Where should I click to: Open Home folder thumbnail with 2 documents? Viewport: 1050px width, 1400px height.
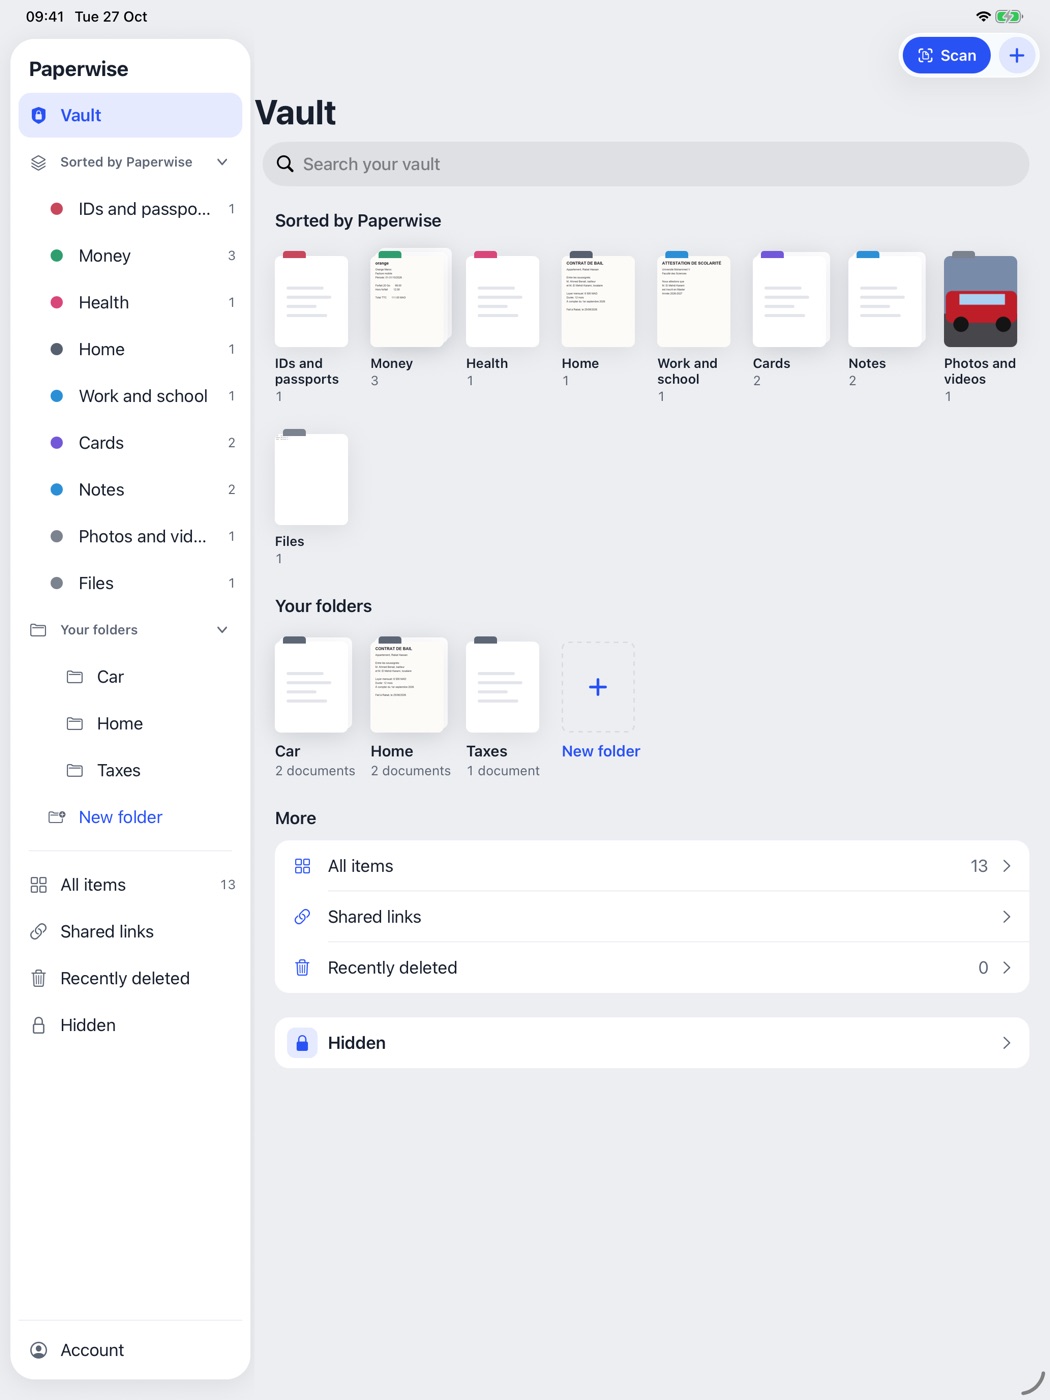[409, 684]
